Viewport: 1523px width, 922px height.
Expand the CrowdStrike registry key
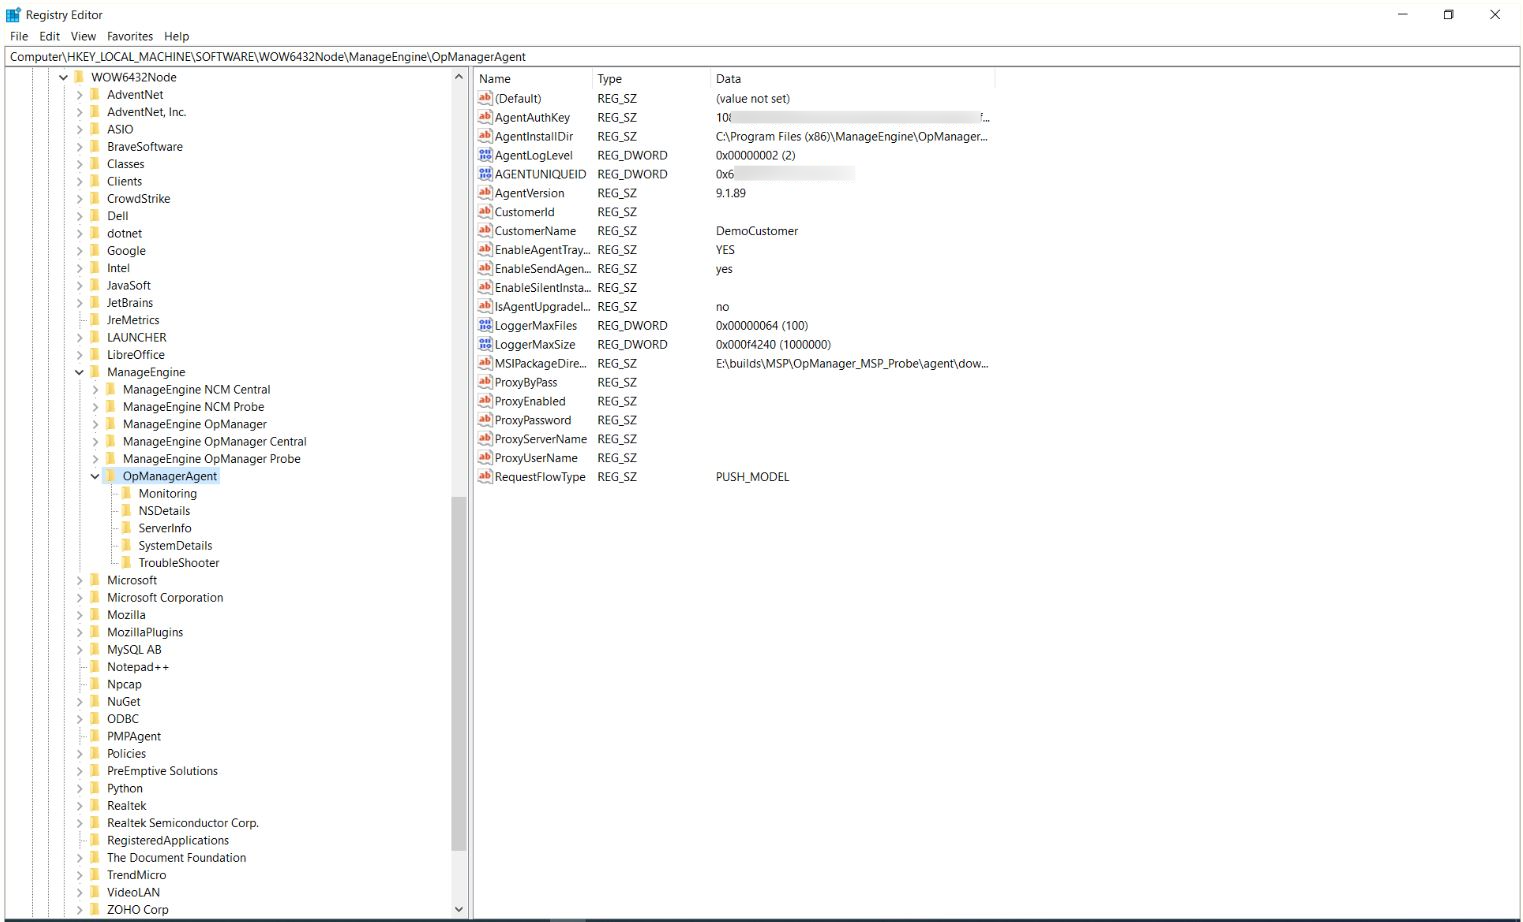81,198
